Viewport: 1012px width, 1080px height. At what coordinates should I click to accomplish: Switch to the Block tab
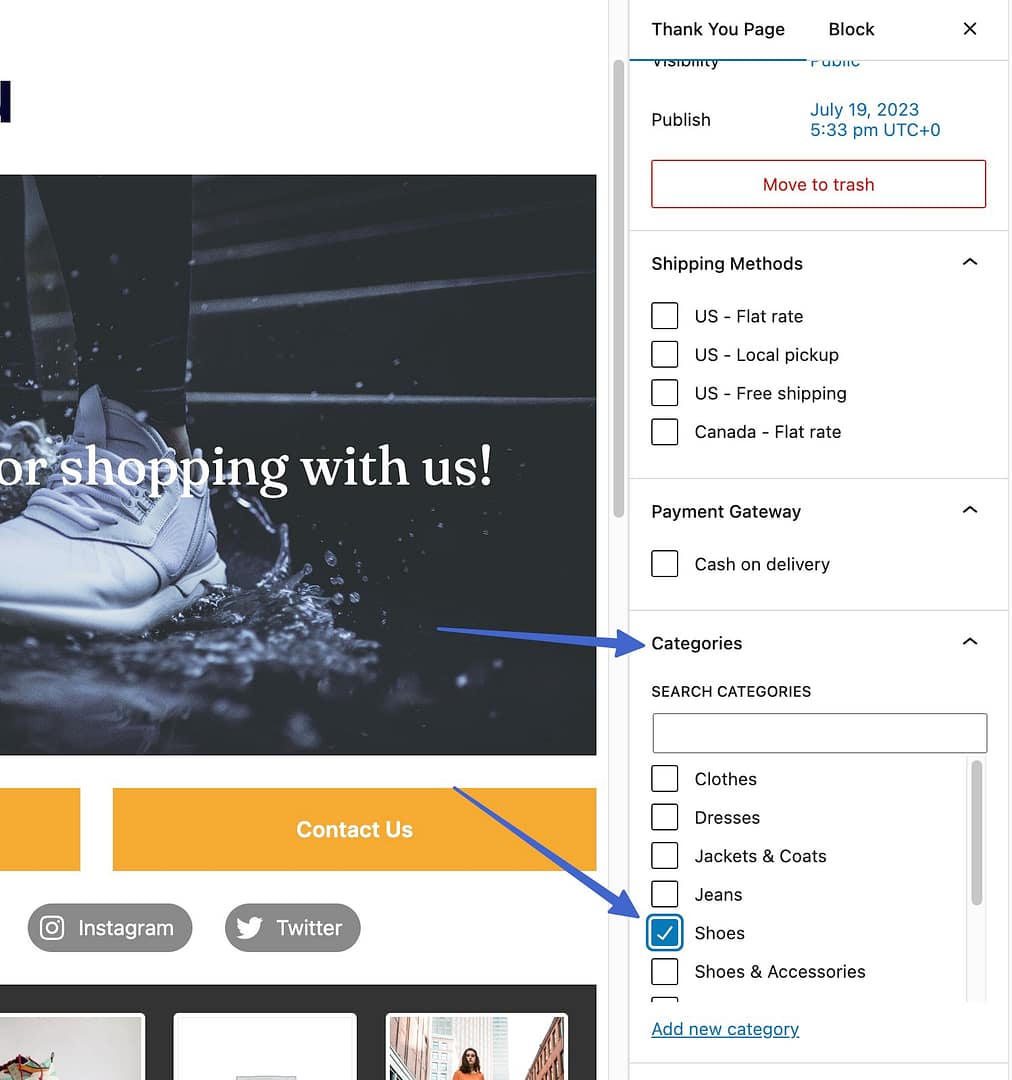click(x=851, y=30)
